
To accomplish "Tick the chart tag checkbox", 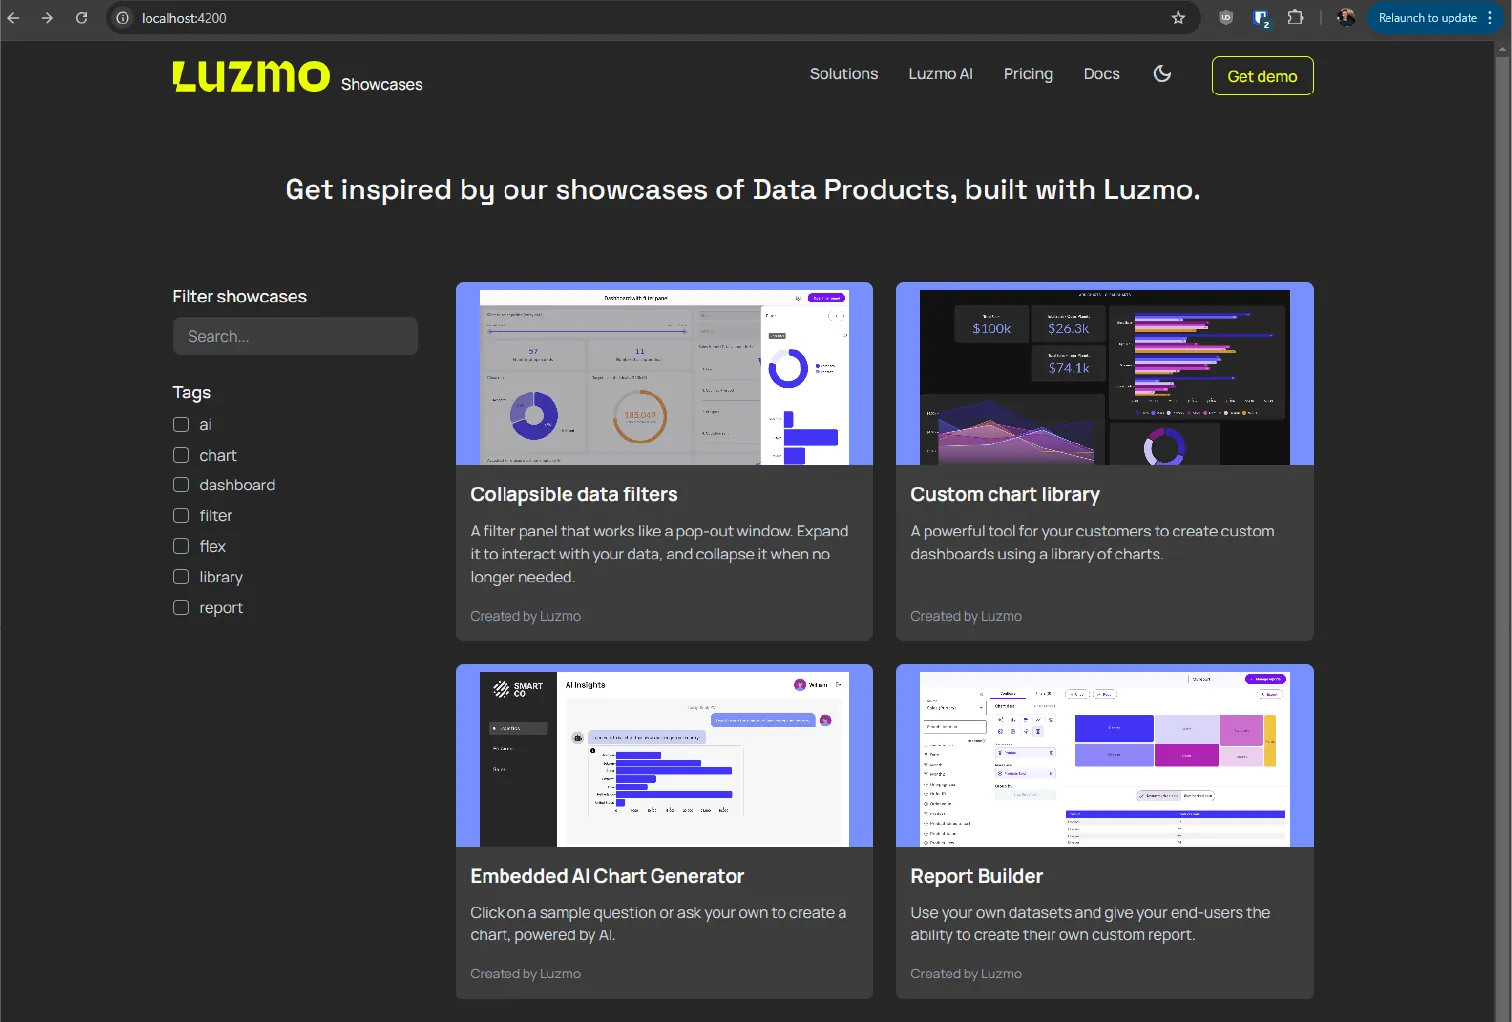I will pyautogui.click(x=181, y=455).
